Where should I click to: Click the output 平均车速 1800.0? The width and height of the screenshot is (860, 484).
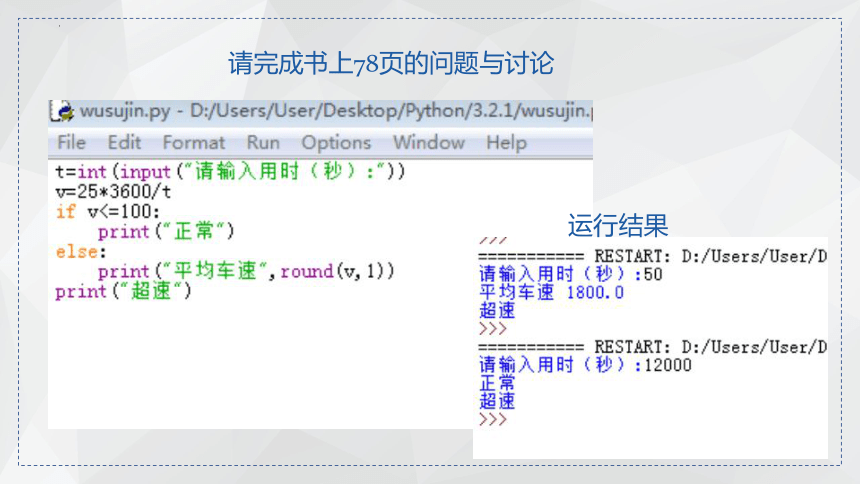tap(551, 292)
